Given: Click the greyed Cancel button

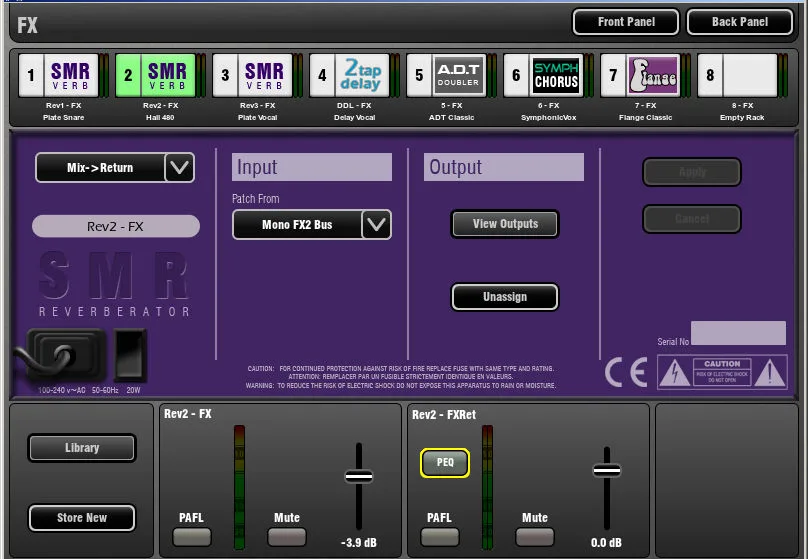Looking at the screenshot, I should pyautogui.click(x=692, y=219).
